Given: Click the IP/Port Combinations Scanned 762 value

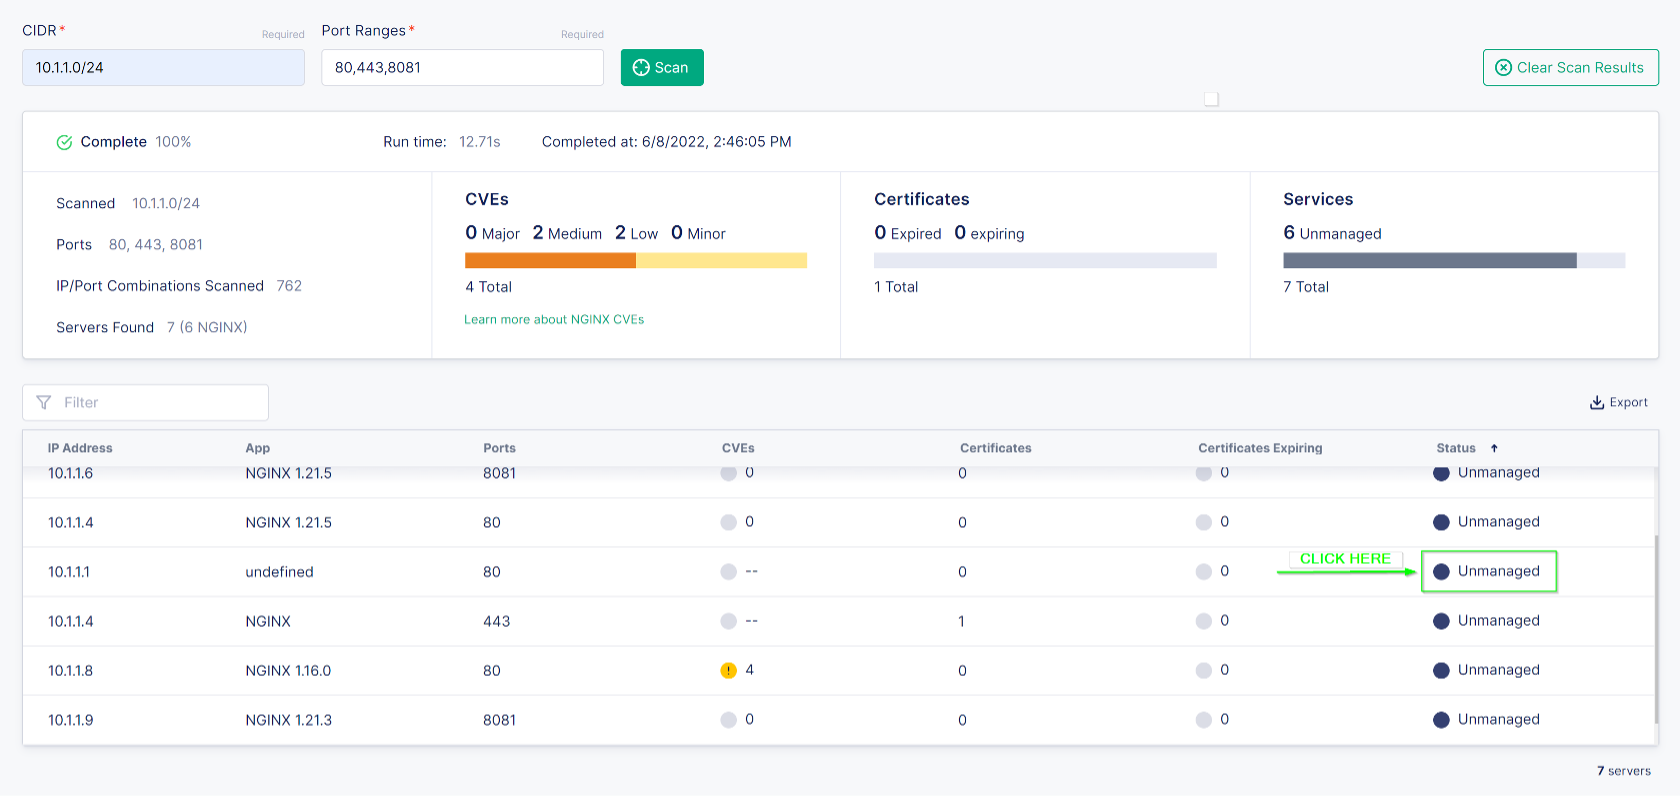Looking at the screenshot, I should 289,286.
